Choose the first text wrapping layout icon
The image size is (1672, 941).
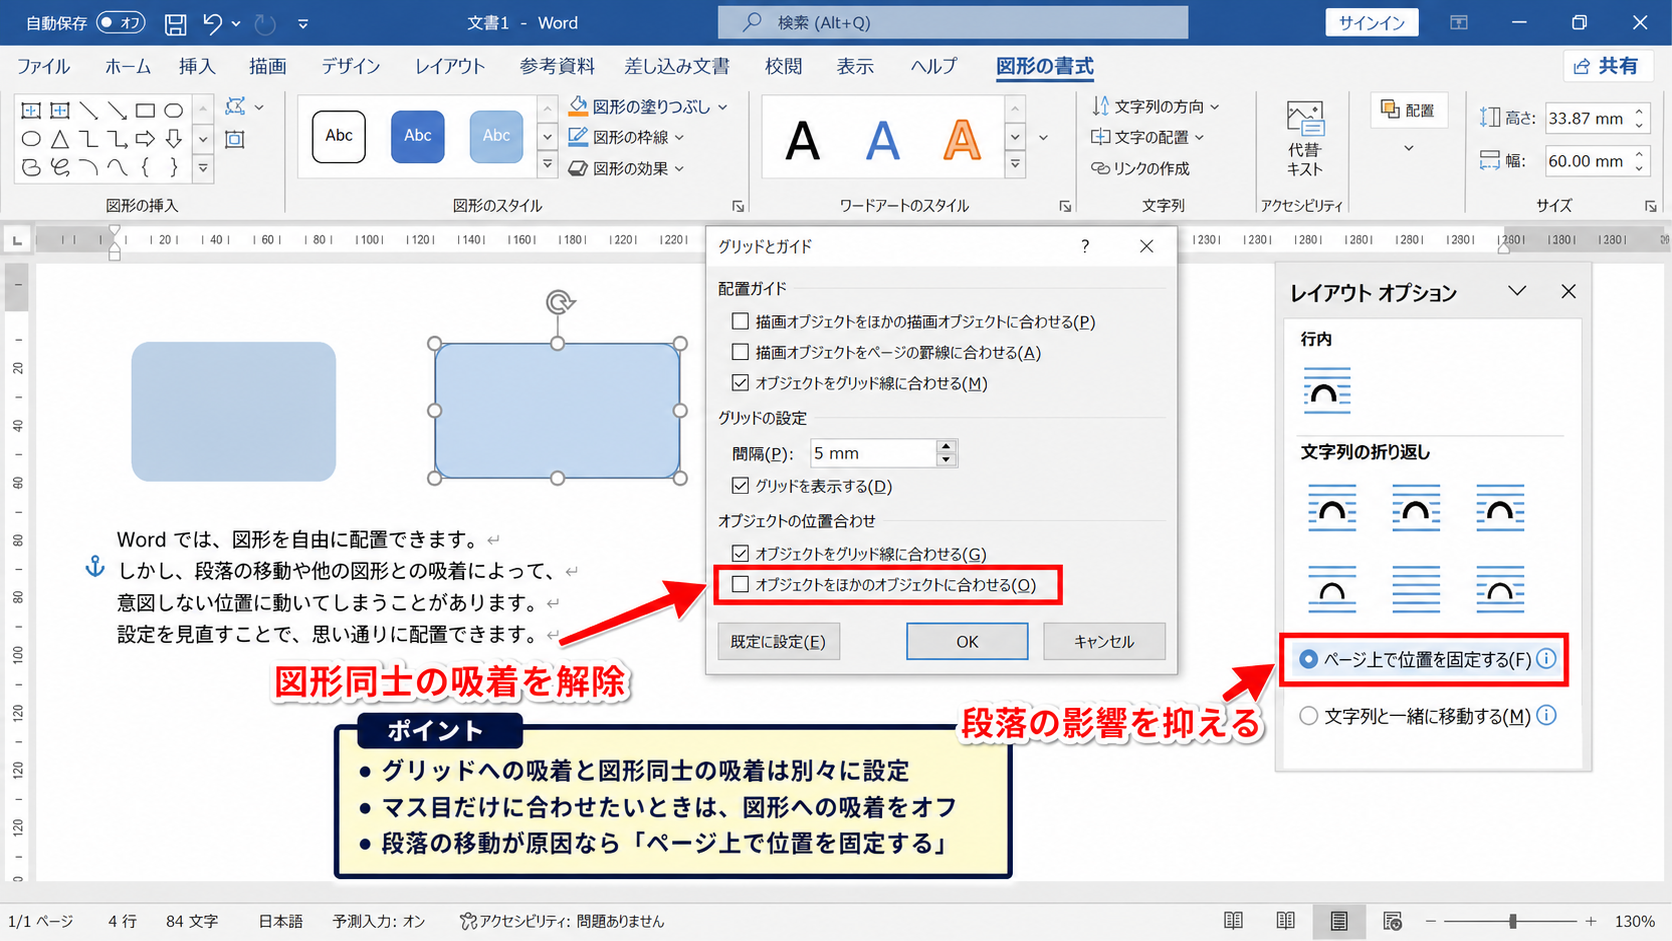(x=1332, y=508)
